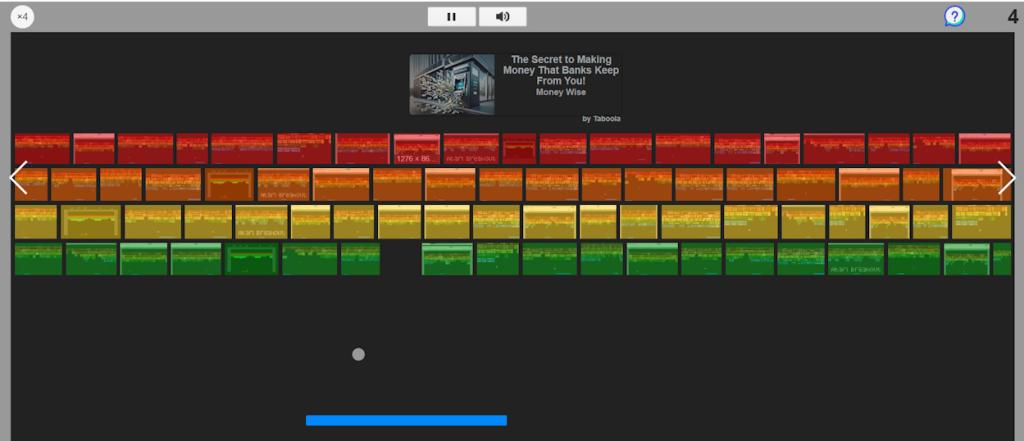Mute the game sound

502,16
